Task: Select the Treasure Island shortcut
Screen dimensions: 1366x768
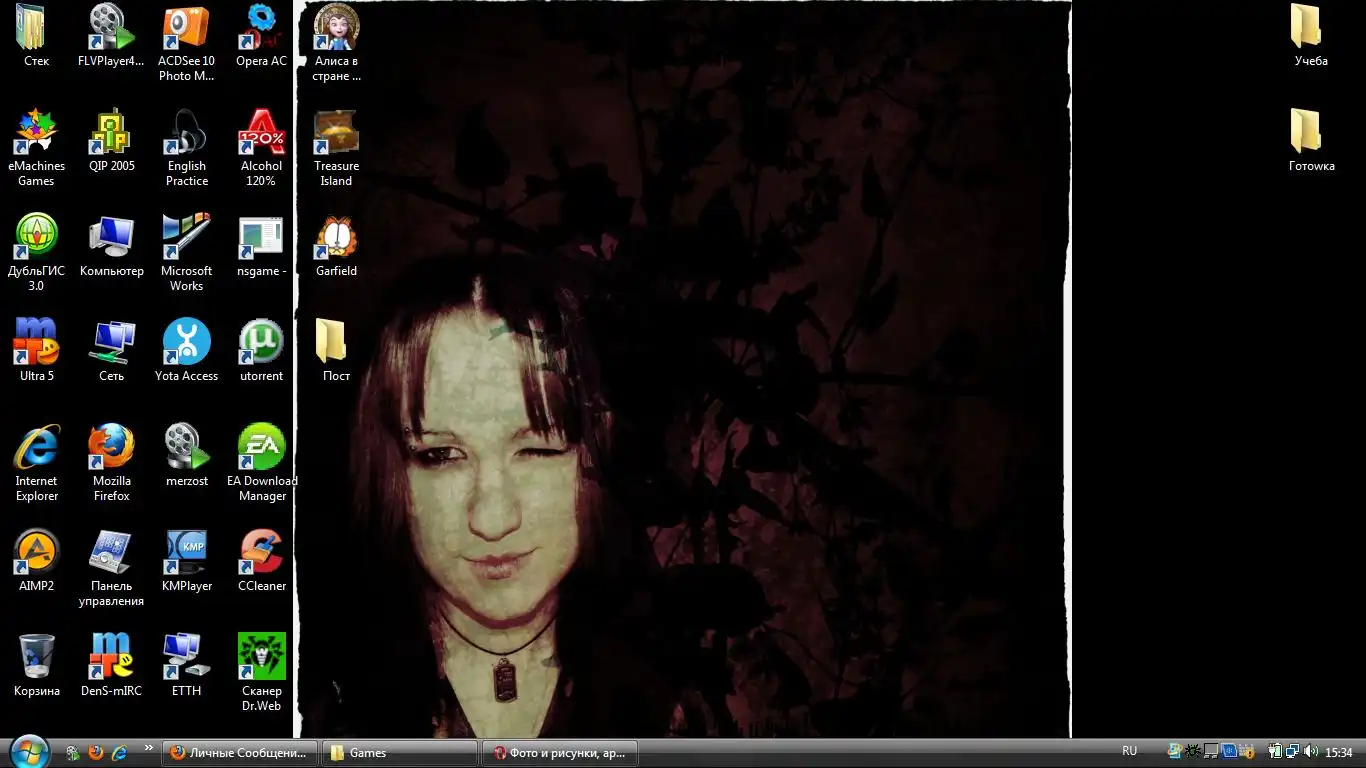Action: pos(336,133)
